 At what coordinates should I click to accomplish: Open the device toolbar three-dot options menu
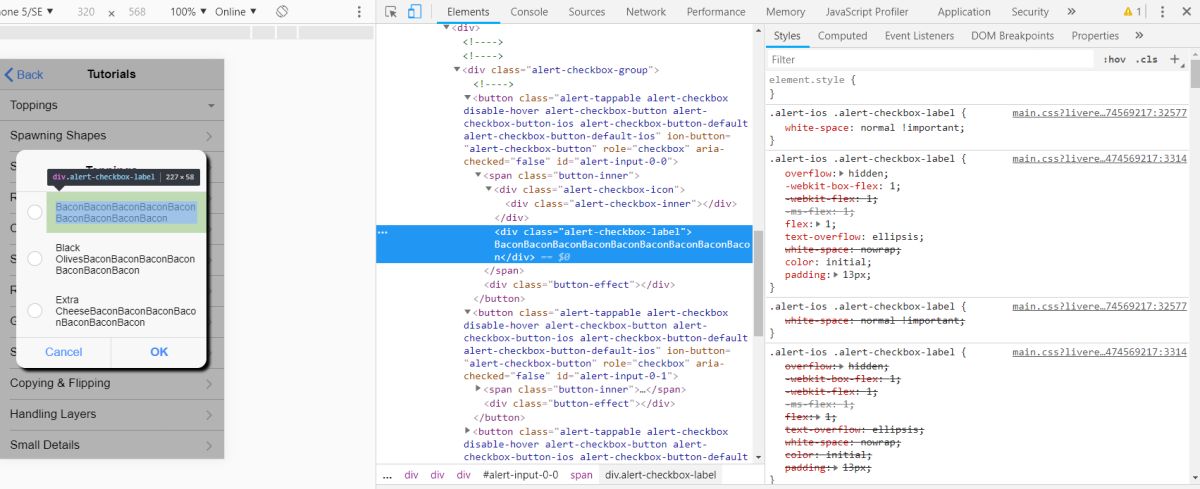coord(360,12)
